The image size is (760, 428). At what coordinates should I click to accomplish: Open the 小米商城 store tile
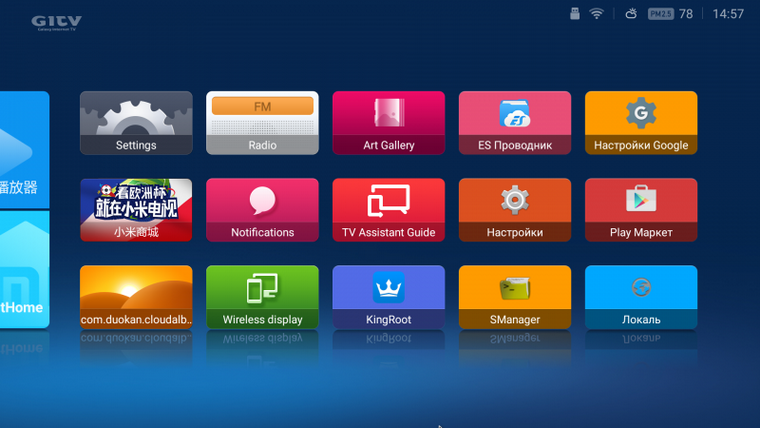136,210
